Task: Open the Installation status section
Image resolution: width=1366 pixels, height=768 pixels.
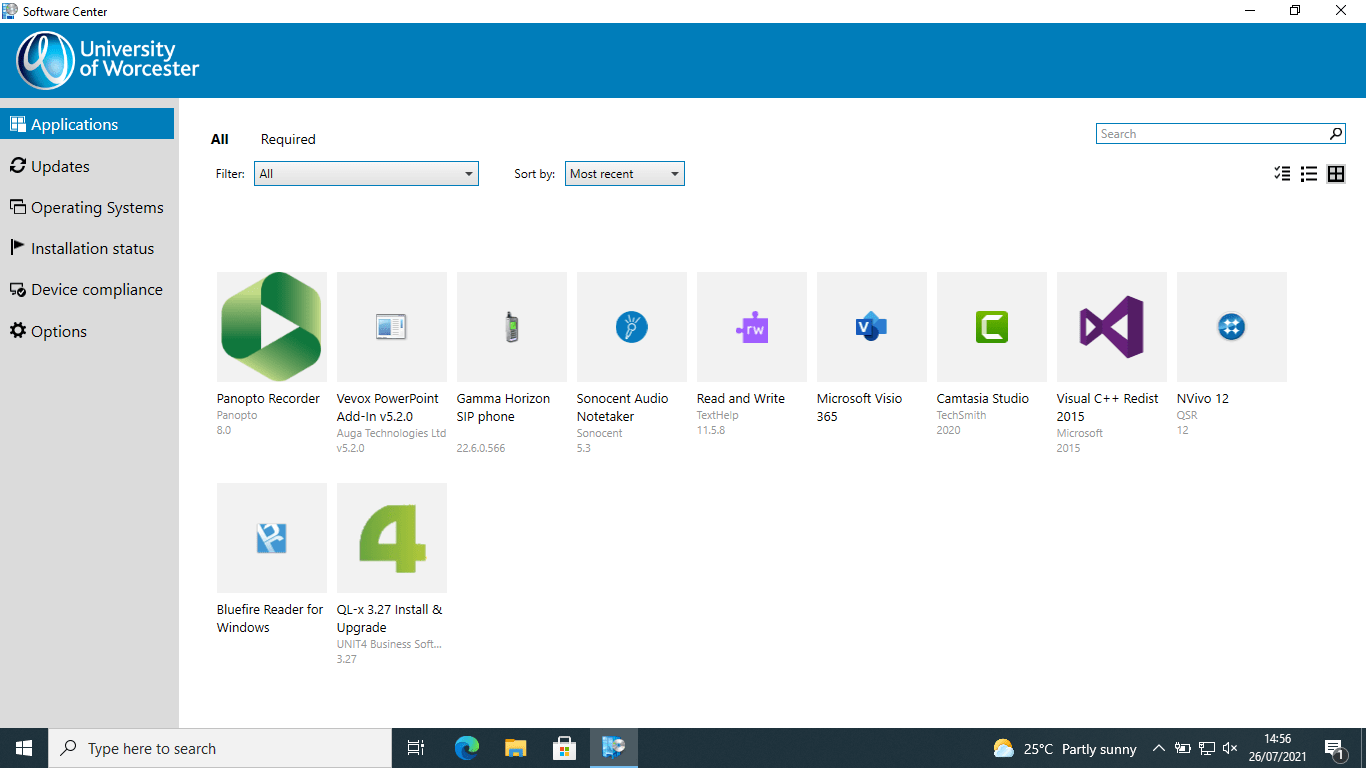Action: click(x=87, y=248)
